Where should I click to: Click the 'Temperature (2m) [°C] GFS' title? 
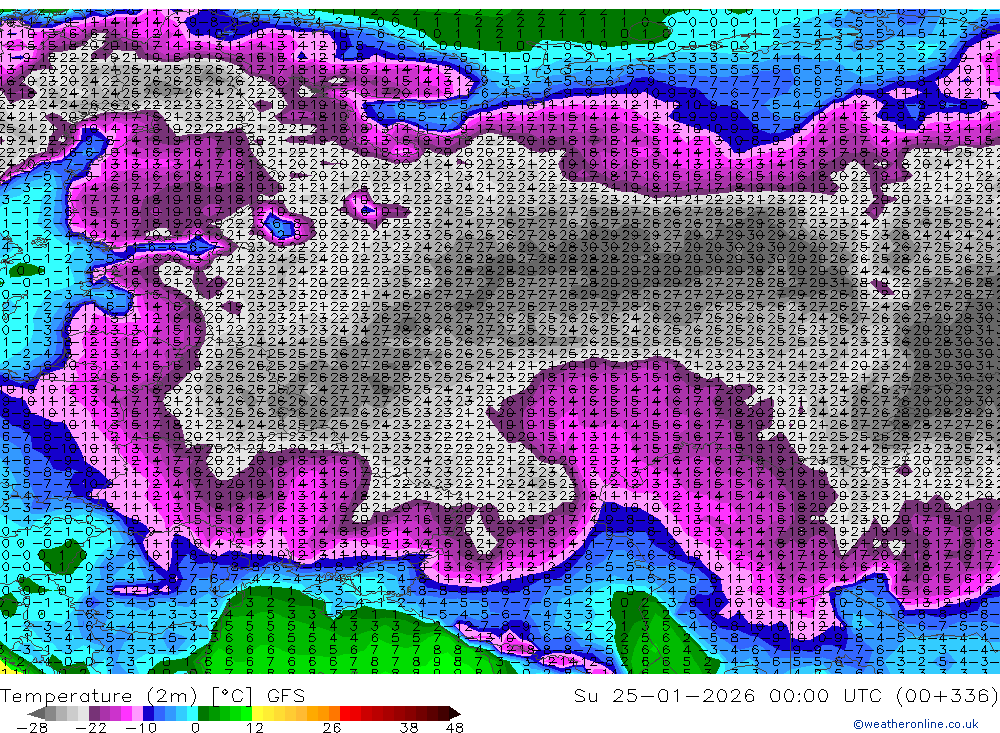coord(152,696)
